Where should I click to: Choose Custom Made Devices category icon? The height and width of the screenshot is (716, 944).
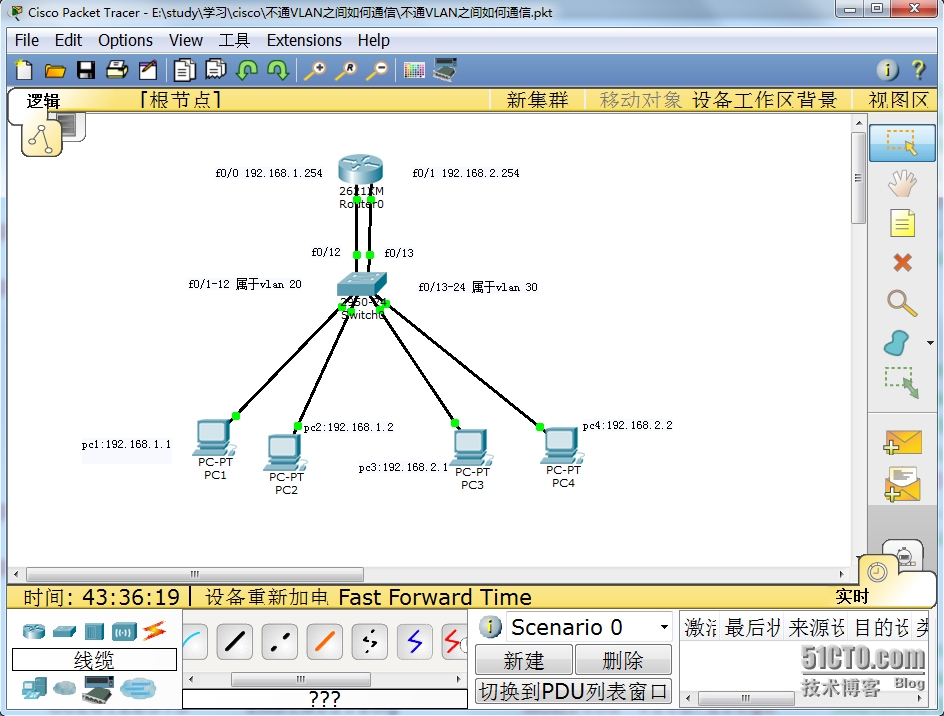point(99,689)
